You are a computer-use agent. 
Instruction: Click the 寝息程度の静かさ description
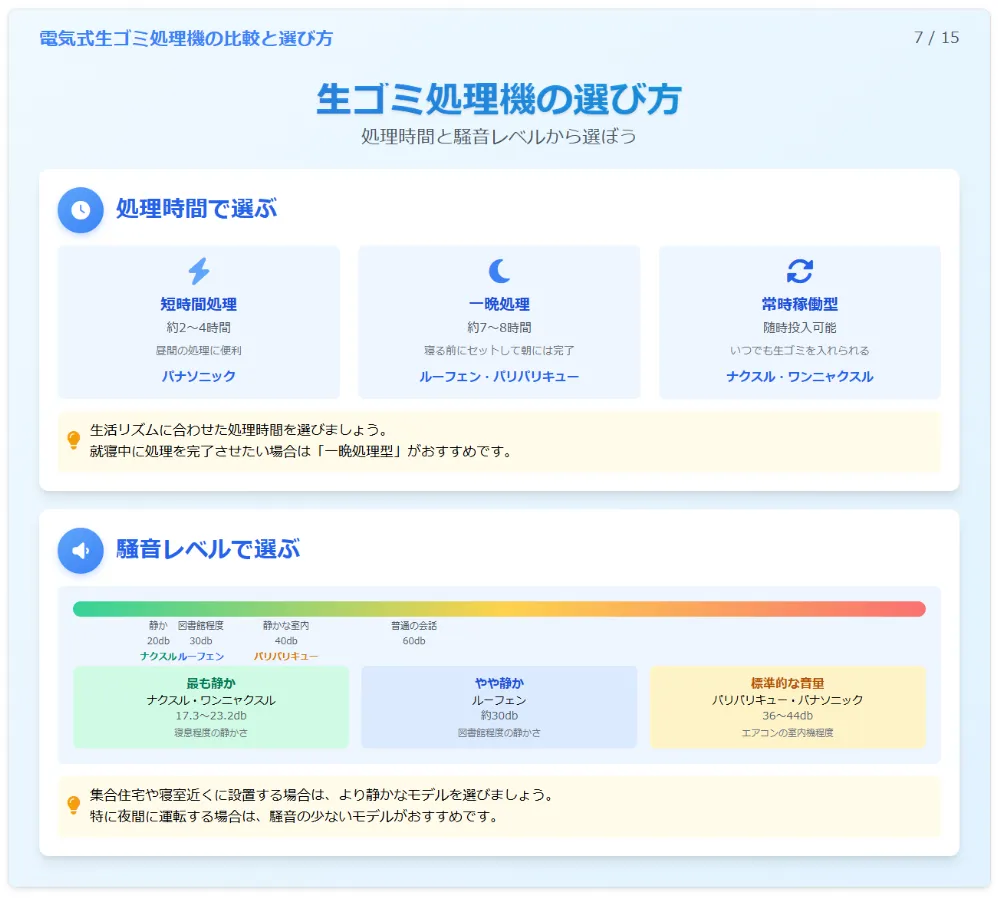[x=211, y=733]
